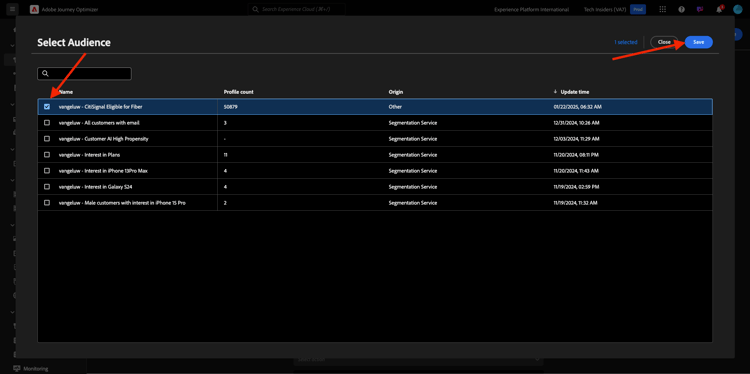
Task: Check Male customers iPhone 15 Pro audience
Action: (x=47, y=203)
